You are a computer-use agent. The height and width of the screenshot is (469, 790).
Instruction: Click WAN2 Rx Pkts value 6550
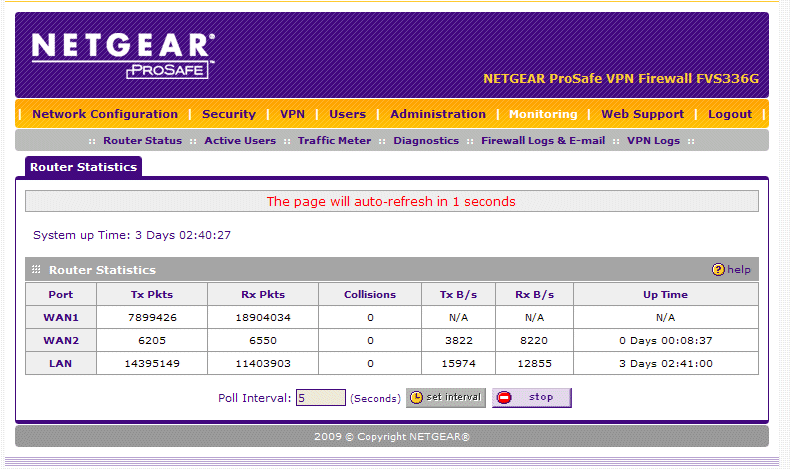click(x=263, y=341)
